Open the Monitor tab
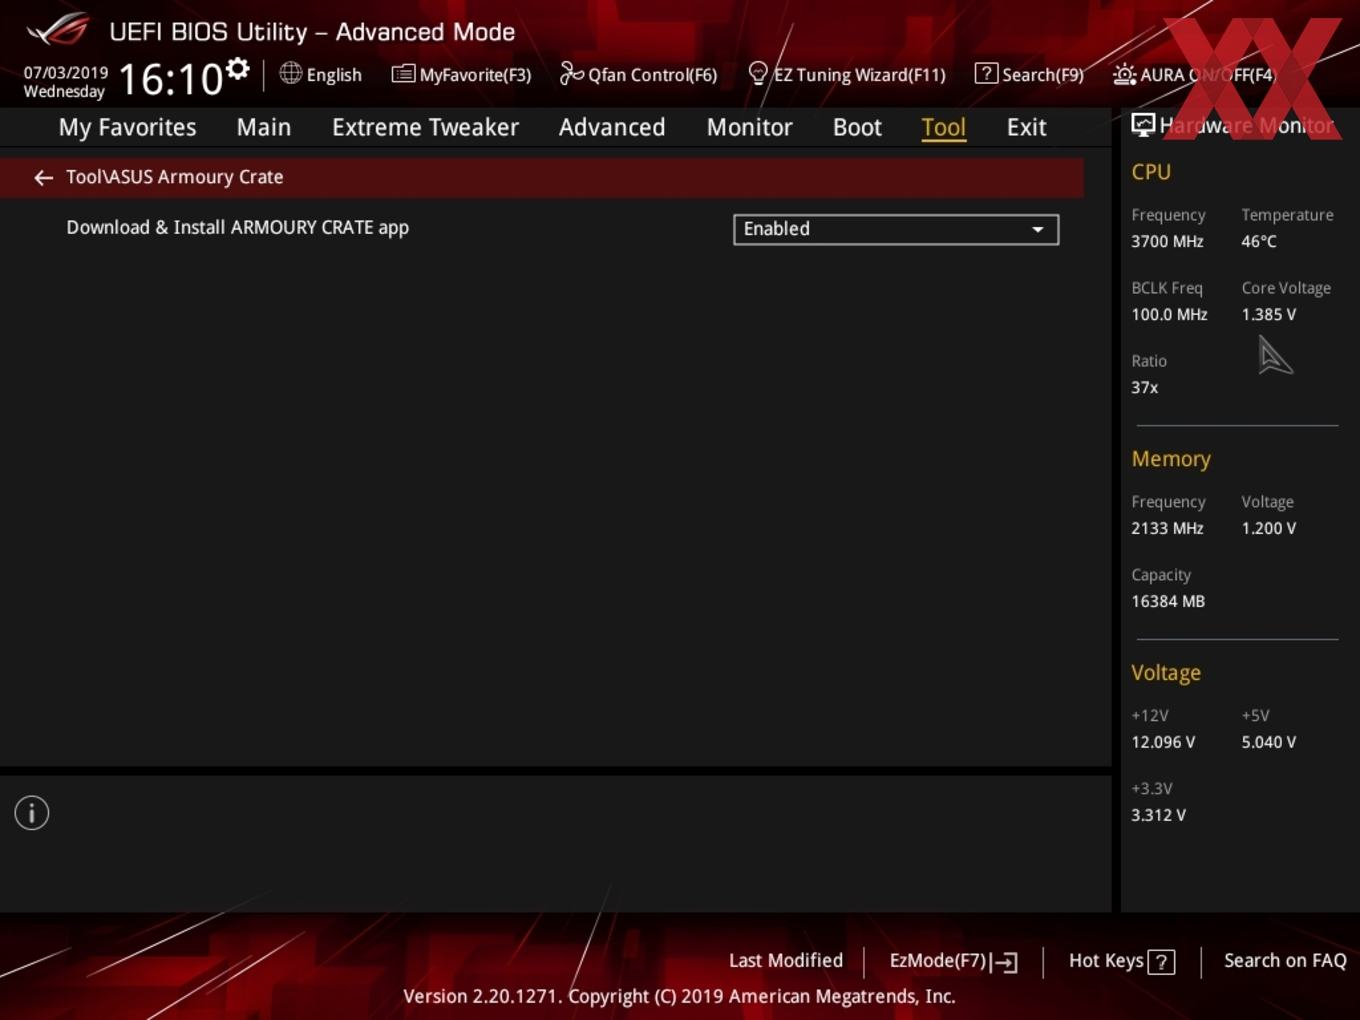The image size is (1360, 1020). (x=749, y=128)
